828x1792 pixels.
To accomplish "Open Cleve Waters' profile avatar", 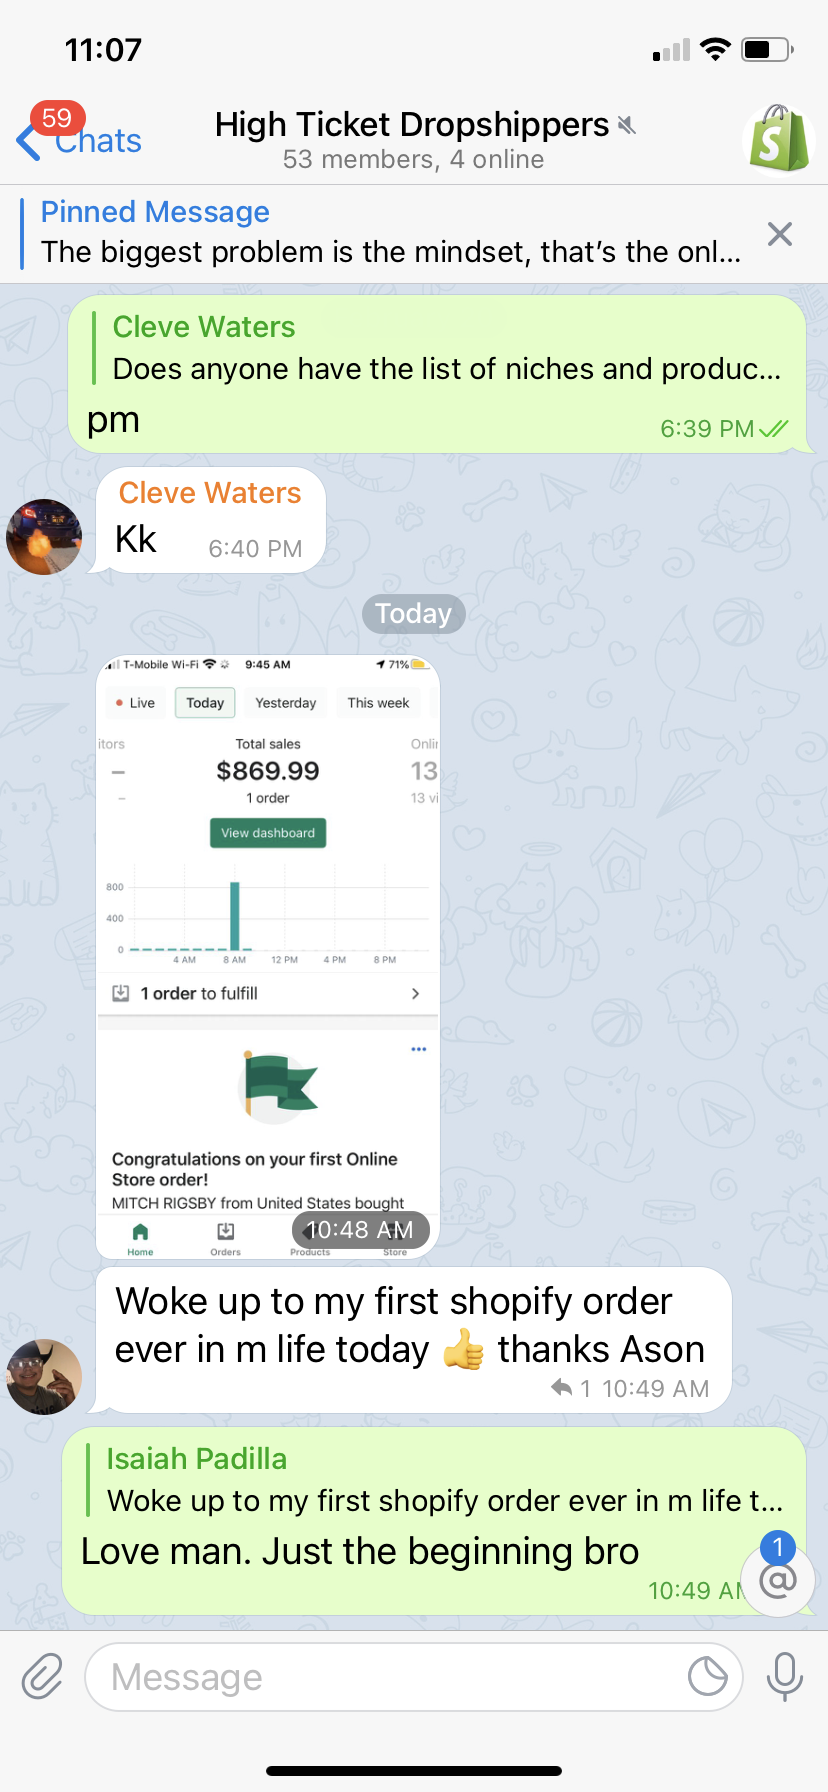I will click(x=44, y=537).
